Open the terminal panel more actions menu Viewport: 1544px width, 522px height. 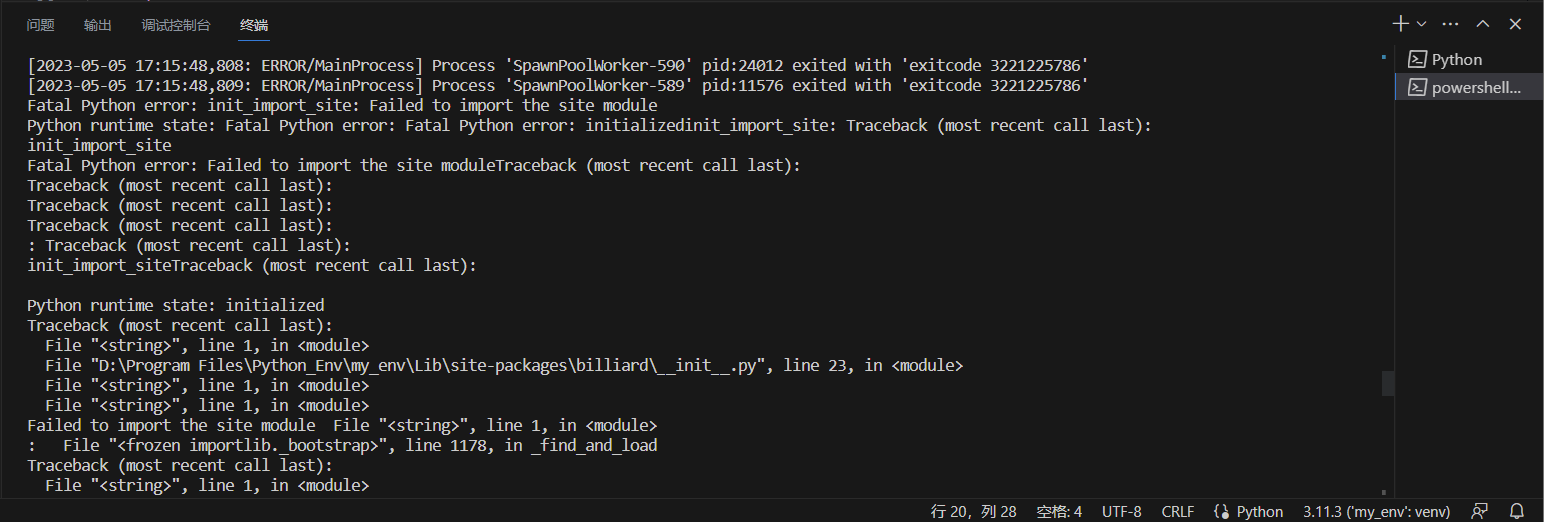1450,24
